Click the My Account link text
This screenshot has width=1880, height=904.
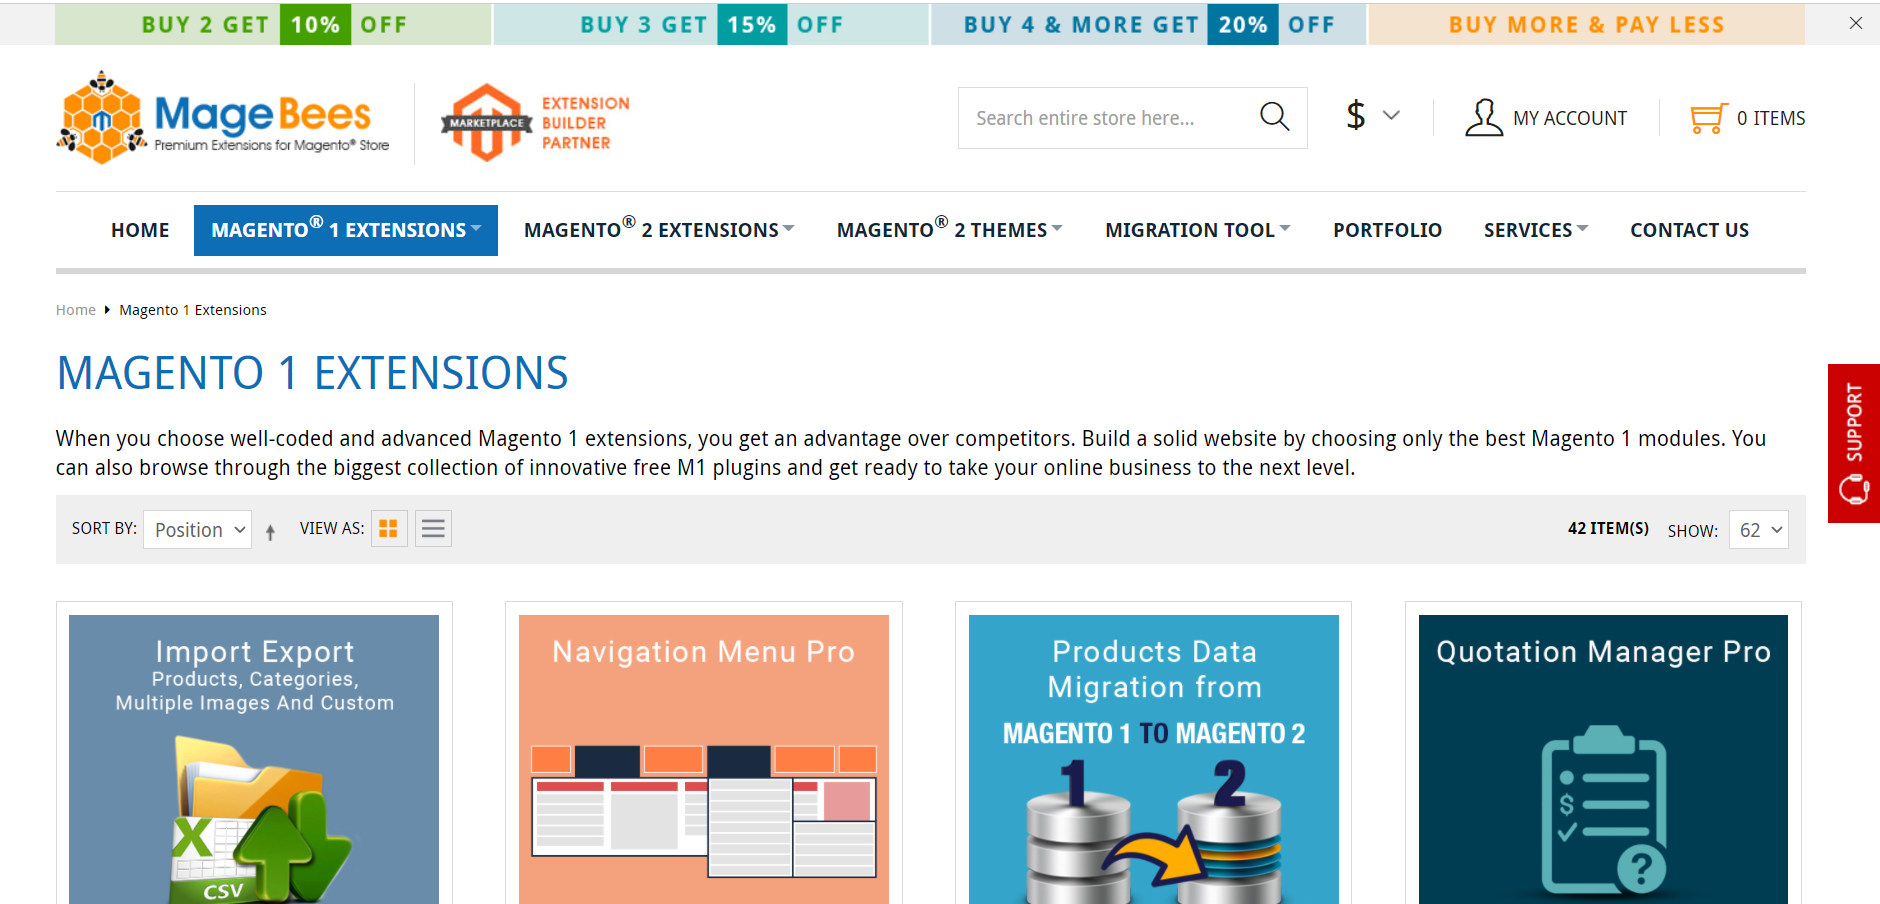[x=1570, y=118]
